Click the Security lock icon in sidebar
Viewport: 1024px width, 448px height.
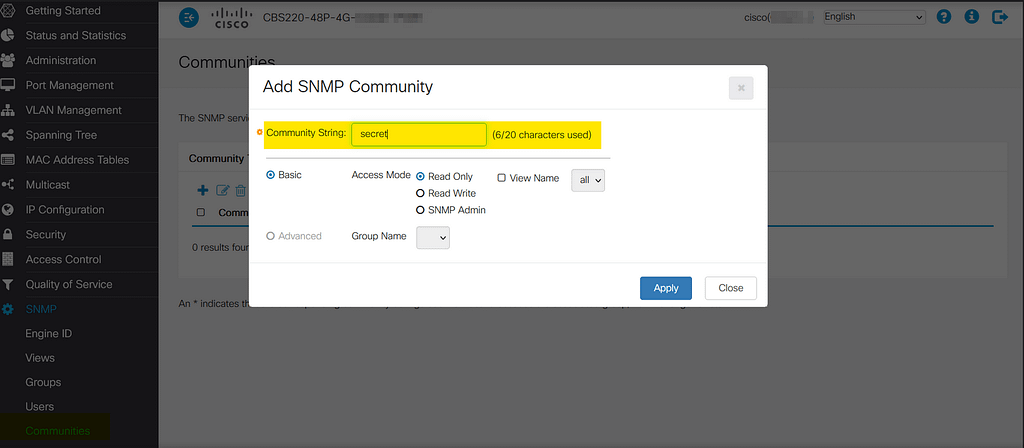(8, 235)
